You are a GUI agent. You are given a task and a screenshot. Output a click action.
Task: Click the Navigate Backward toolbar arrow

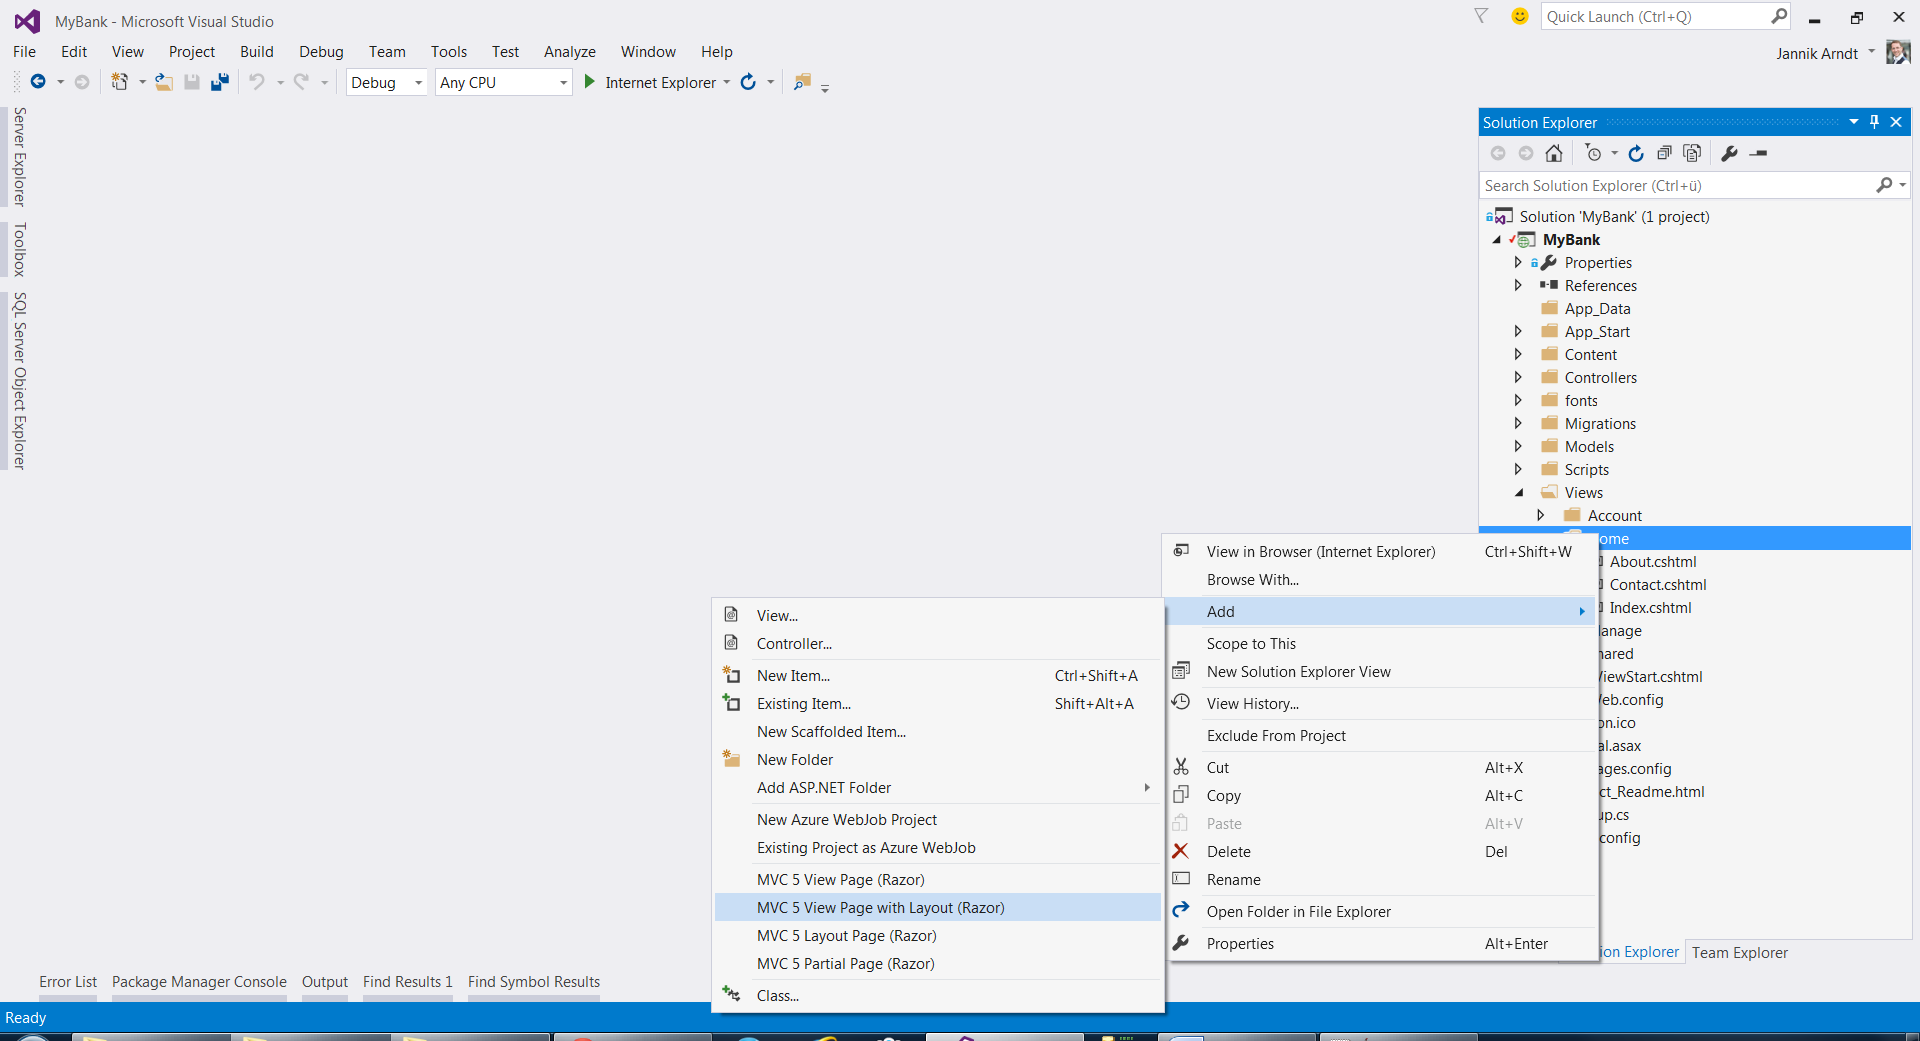point(38,82)
